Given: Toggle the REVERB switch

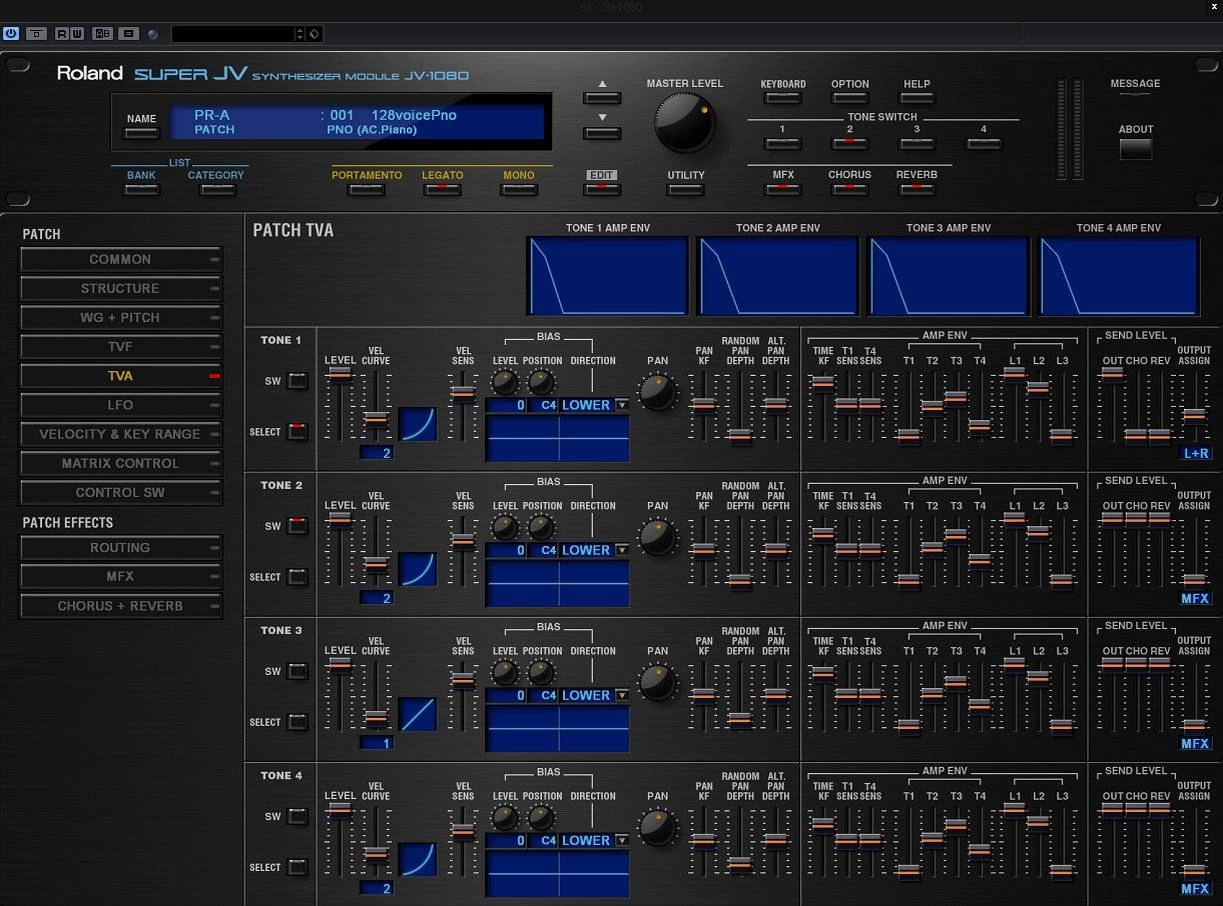Looking at the screenshot, I should point(917,188).
